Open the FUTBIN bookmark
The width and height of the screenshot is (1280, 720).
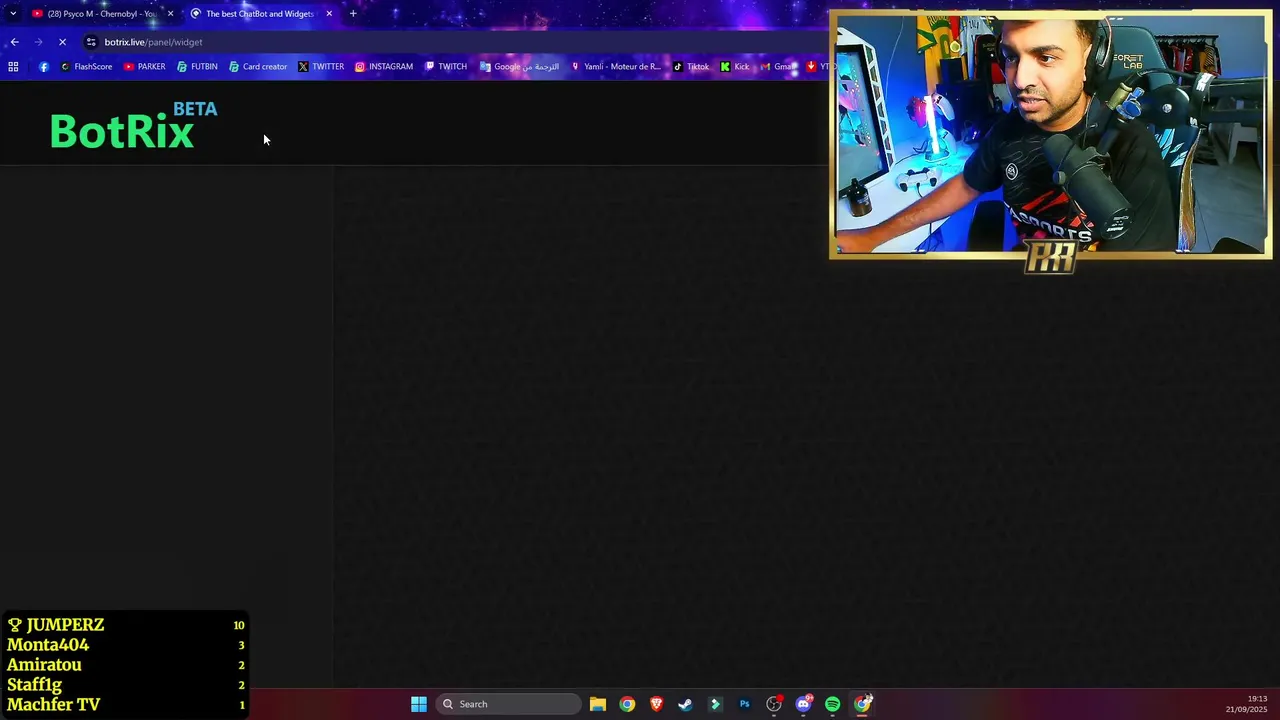197,67
